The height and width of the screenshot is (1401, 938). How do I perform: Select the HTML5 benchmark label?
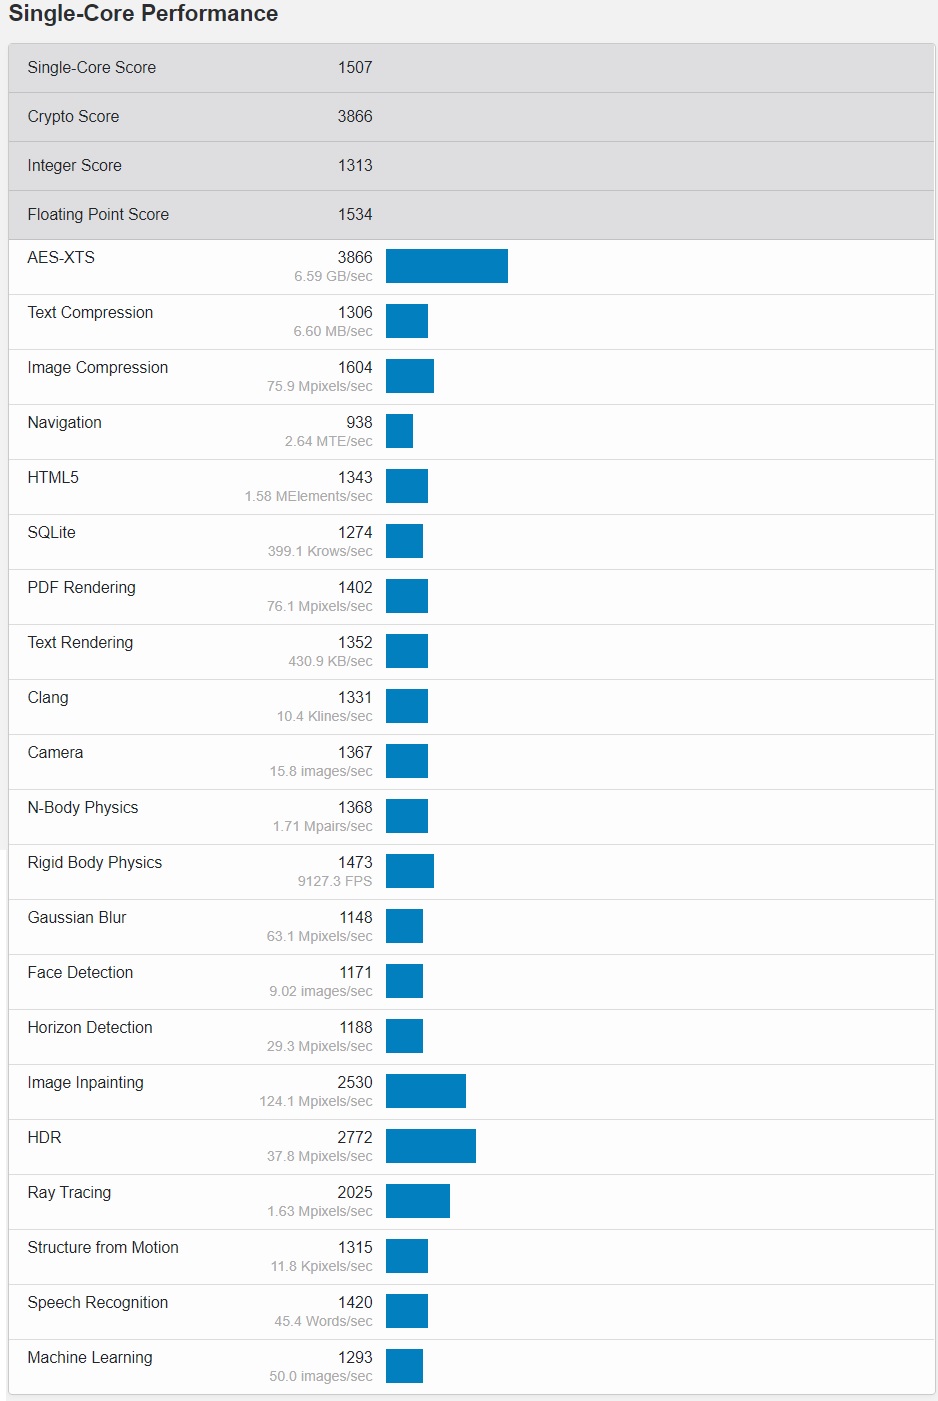pyautogui.click(x=53, y=478)
